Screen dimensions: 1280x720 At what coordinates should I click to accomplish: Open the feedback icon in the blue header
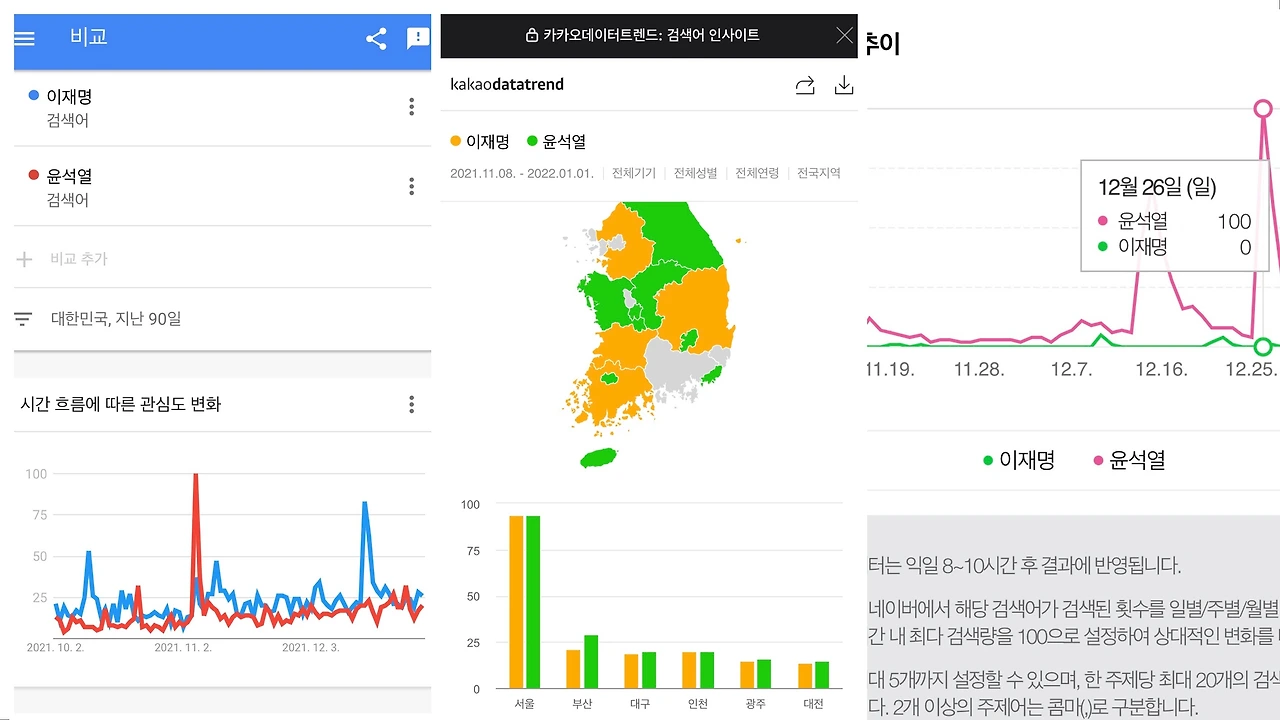pos(417,39)
